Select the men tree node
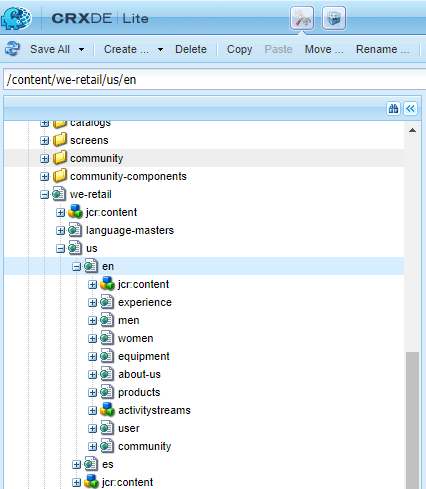Viewport: 426px width, 489px height. click(x=129, y=320)
